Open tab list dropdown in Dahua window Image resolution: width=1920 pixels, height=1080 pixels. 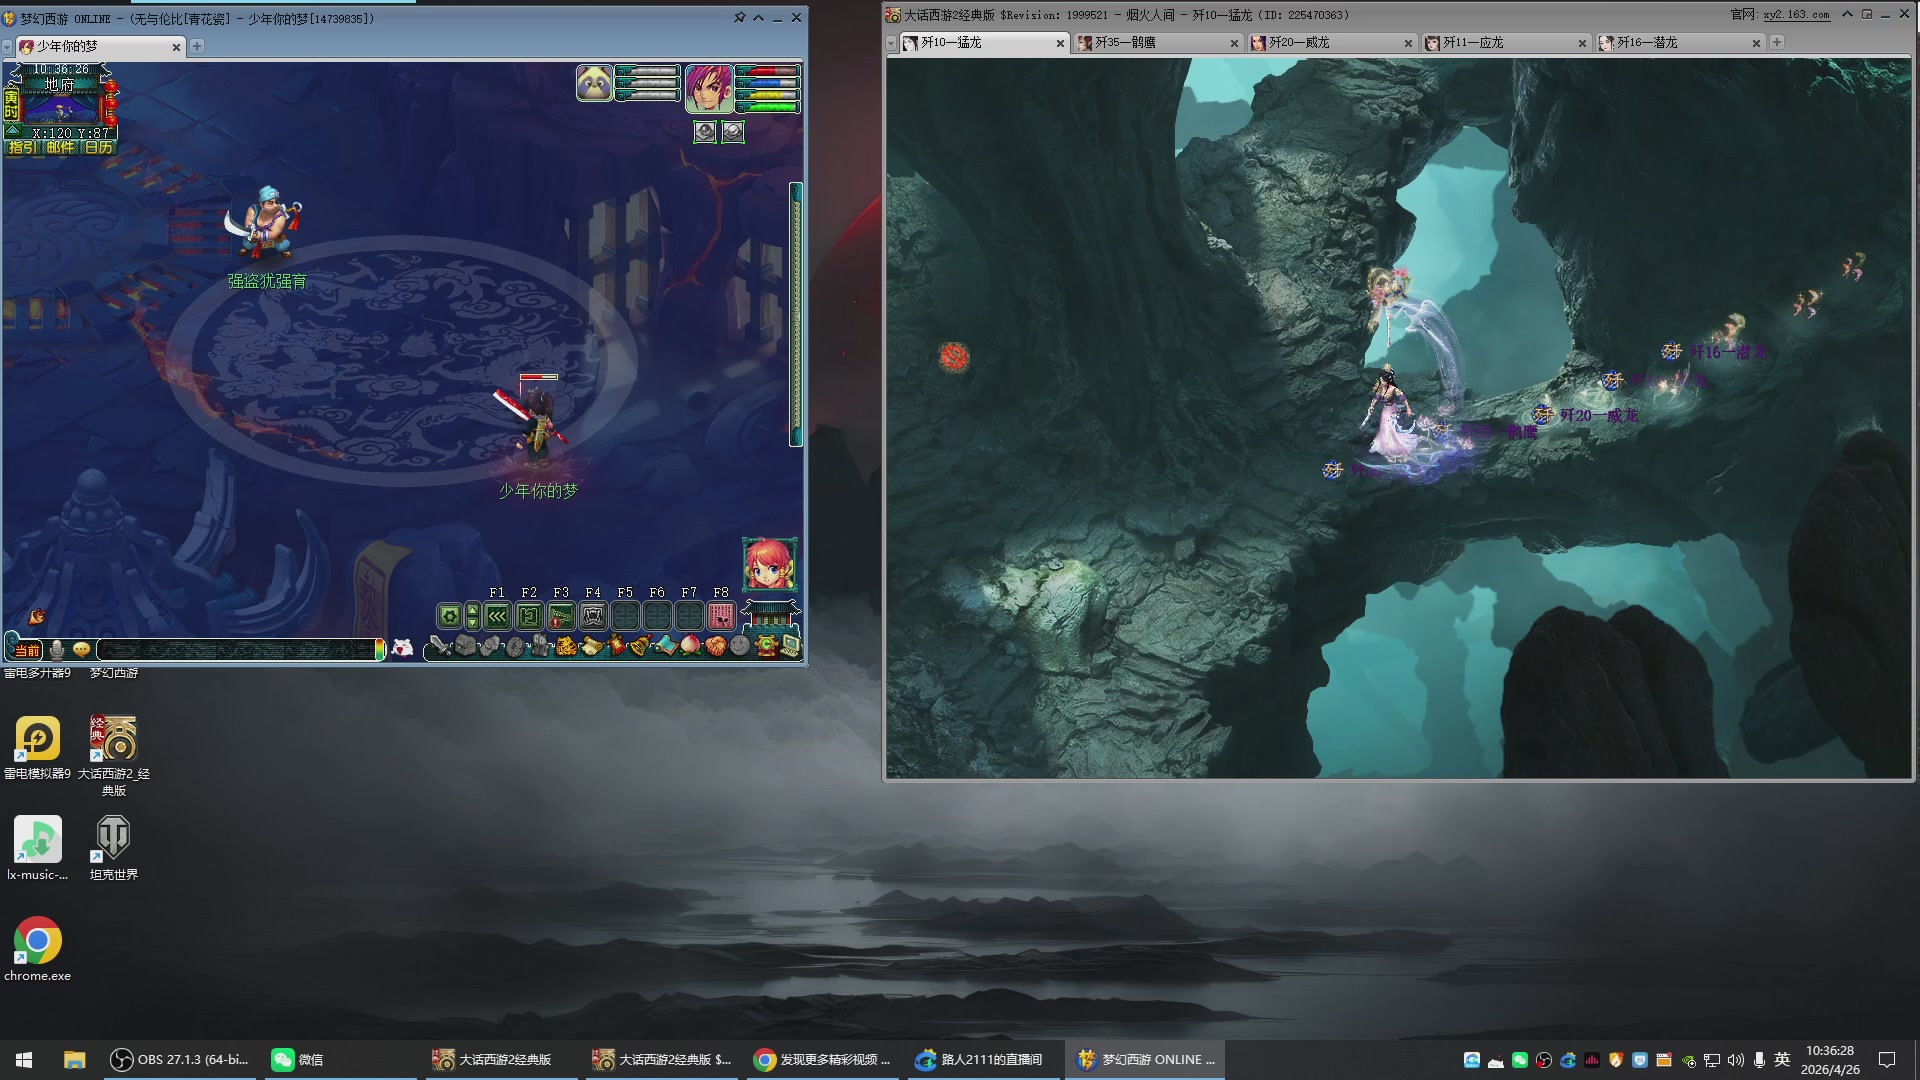tap(891, 43)
